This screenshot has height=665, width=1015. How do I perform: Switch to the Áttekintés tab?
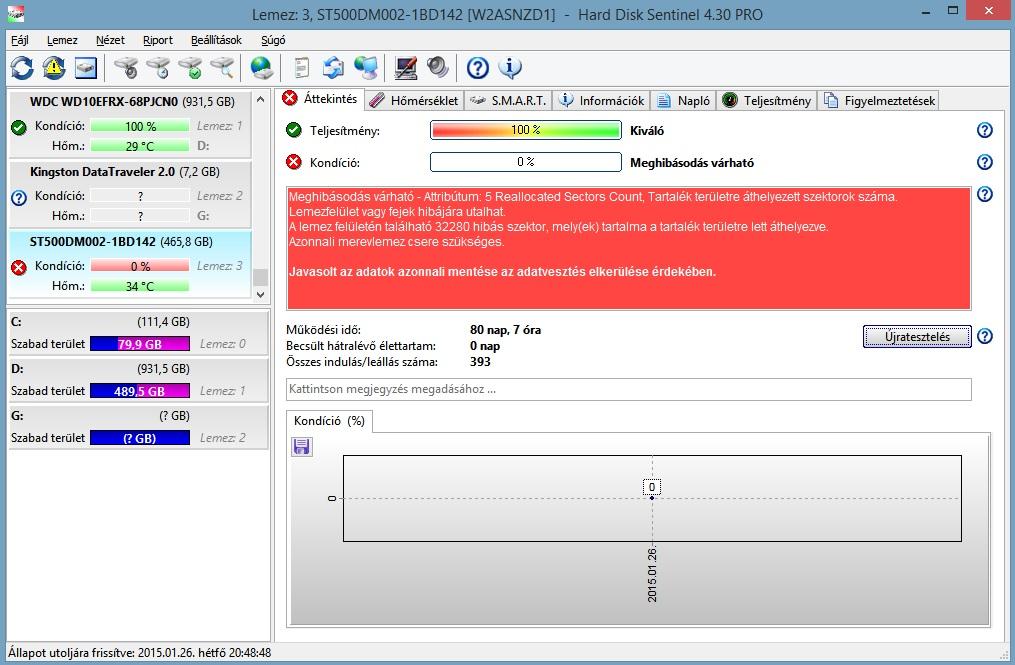321,99
